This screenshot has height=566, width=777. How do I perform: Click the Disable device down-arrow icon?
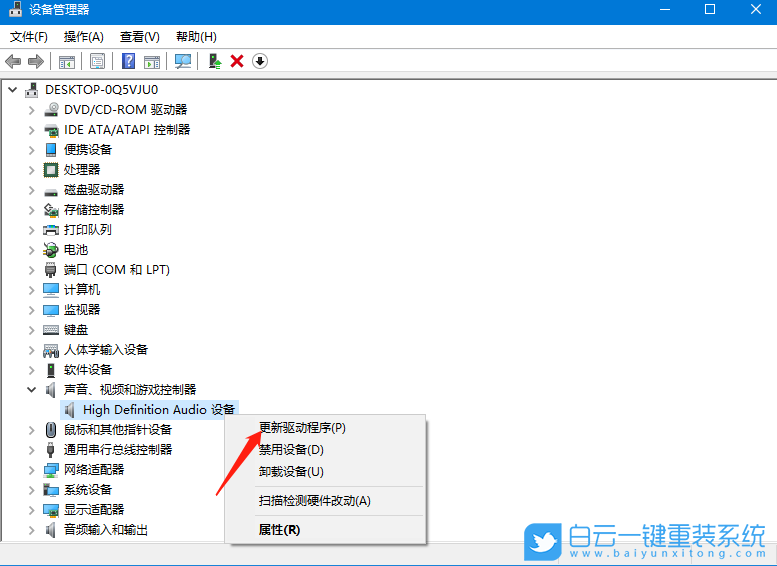(x=260, y=61)
